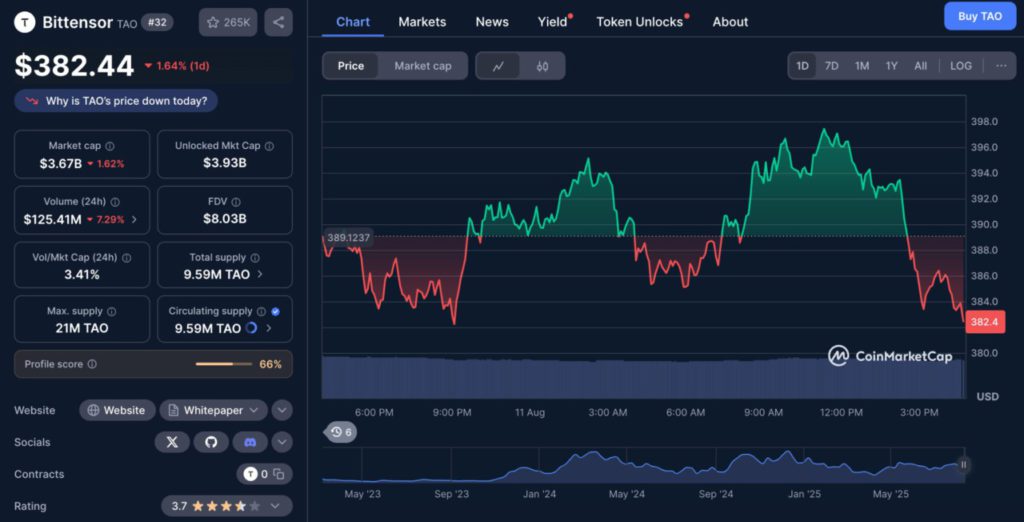Open the Discord social link icon
This screenshot has height=522, width=1024.
(250, 442)
